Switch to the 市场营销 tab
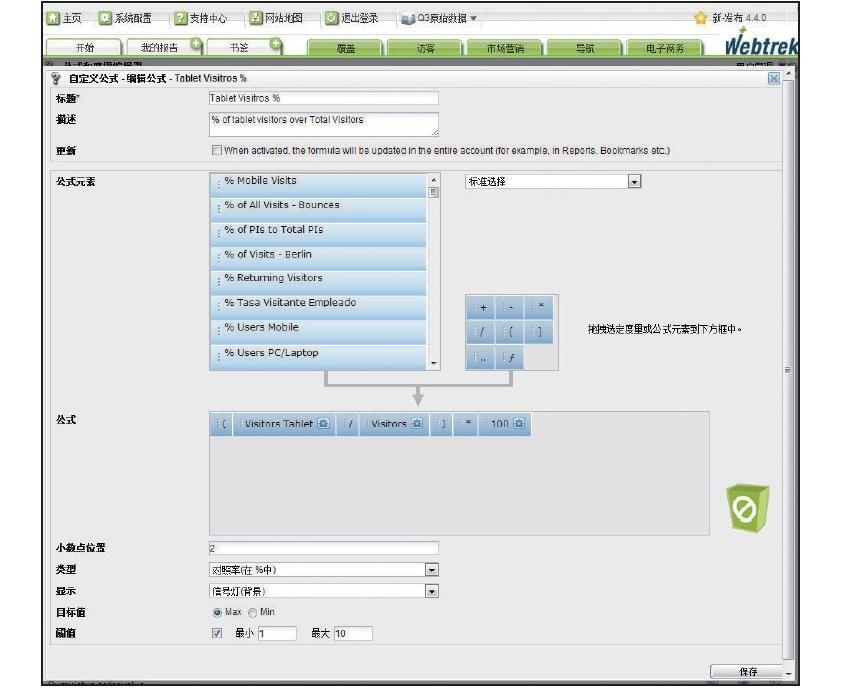The width and height of the screenshot is (858, 690). 505,48
